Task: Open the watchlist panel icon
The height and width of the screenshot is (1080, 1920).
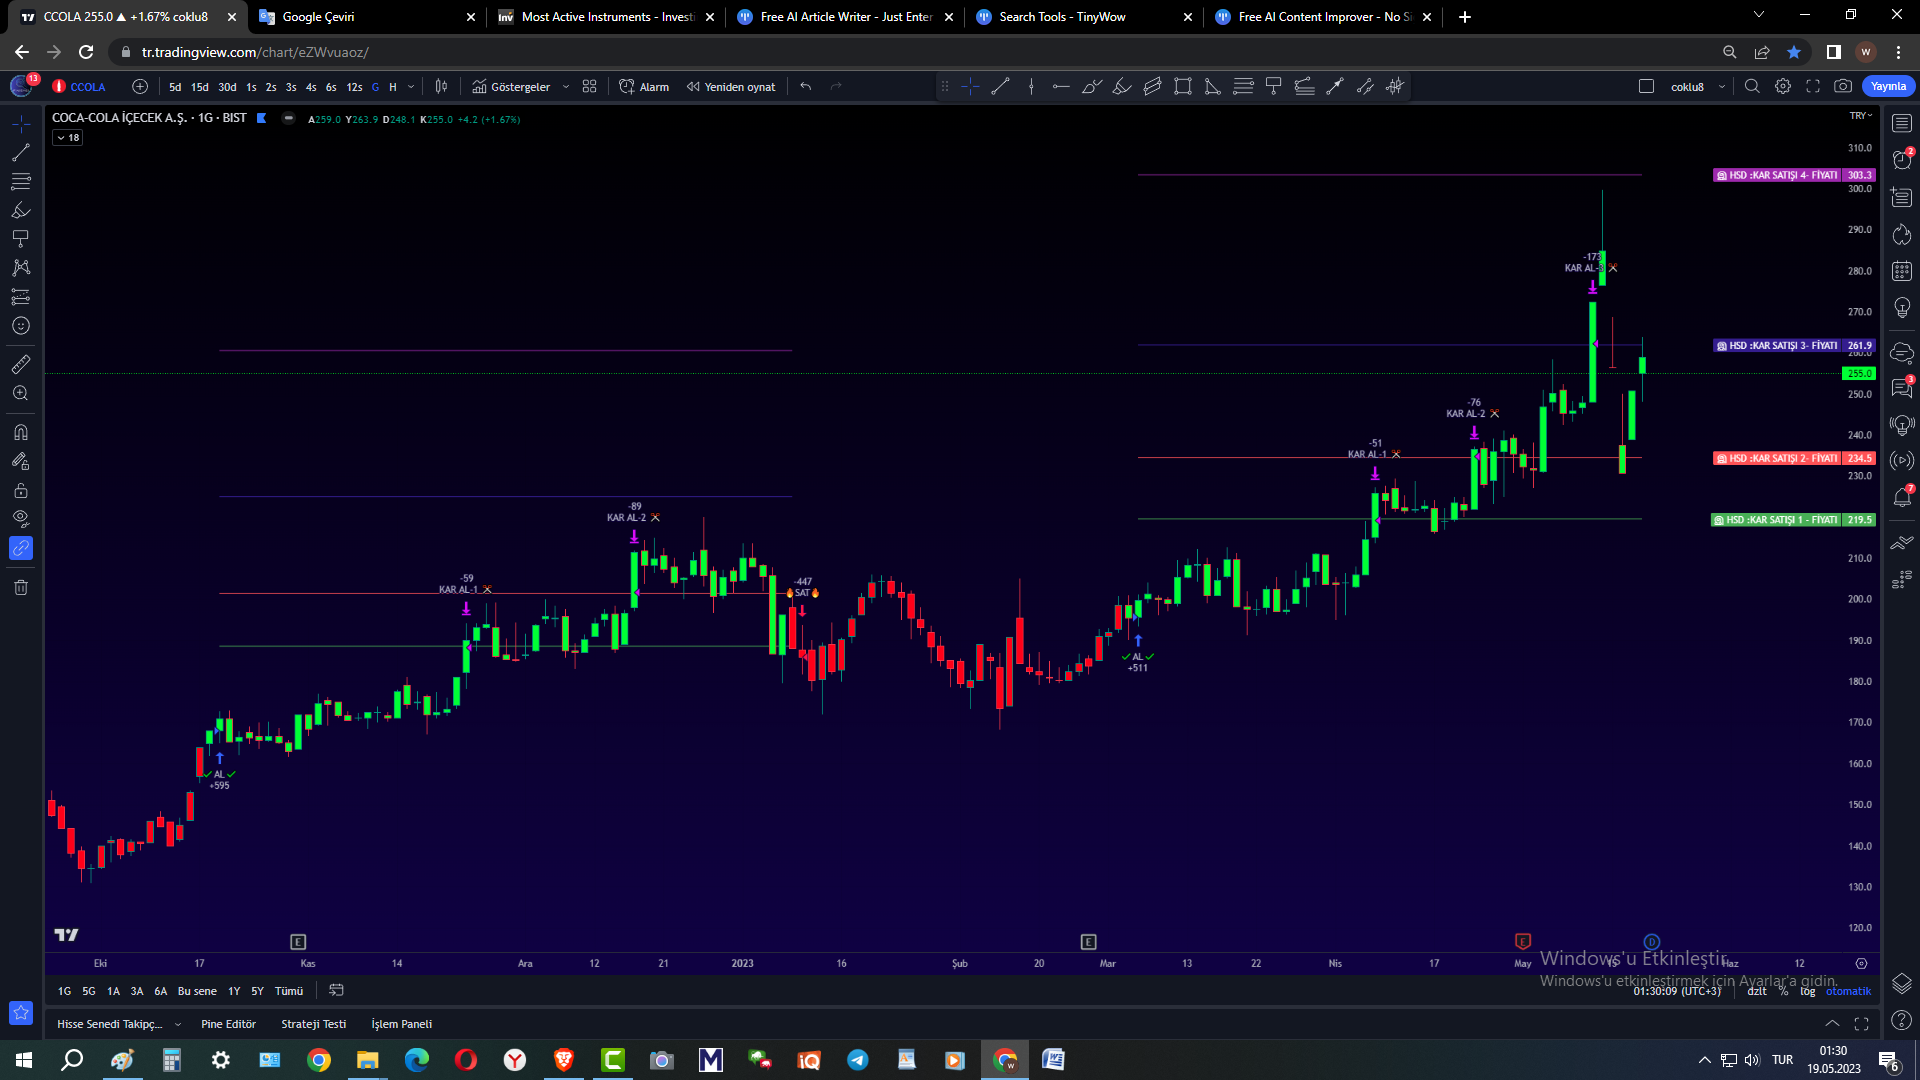Action: click(x=1902, y=123)
